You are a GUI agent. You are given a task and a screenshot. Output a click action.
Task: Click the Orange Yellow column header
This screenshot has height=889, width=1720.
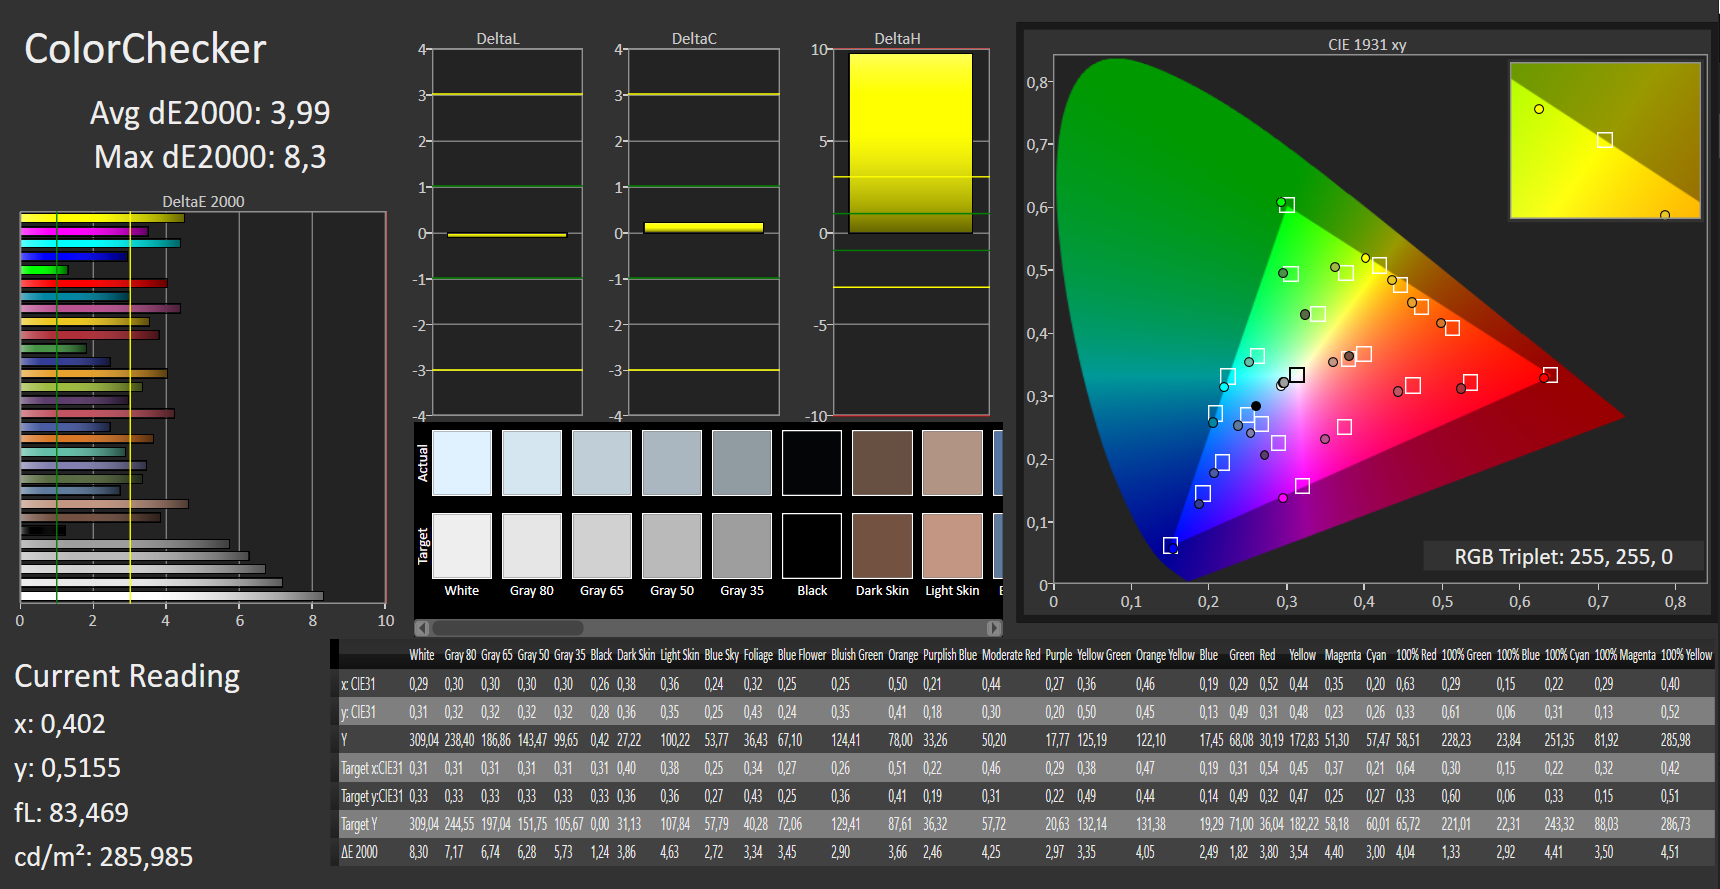point(1165,655)
